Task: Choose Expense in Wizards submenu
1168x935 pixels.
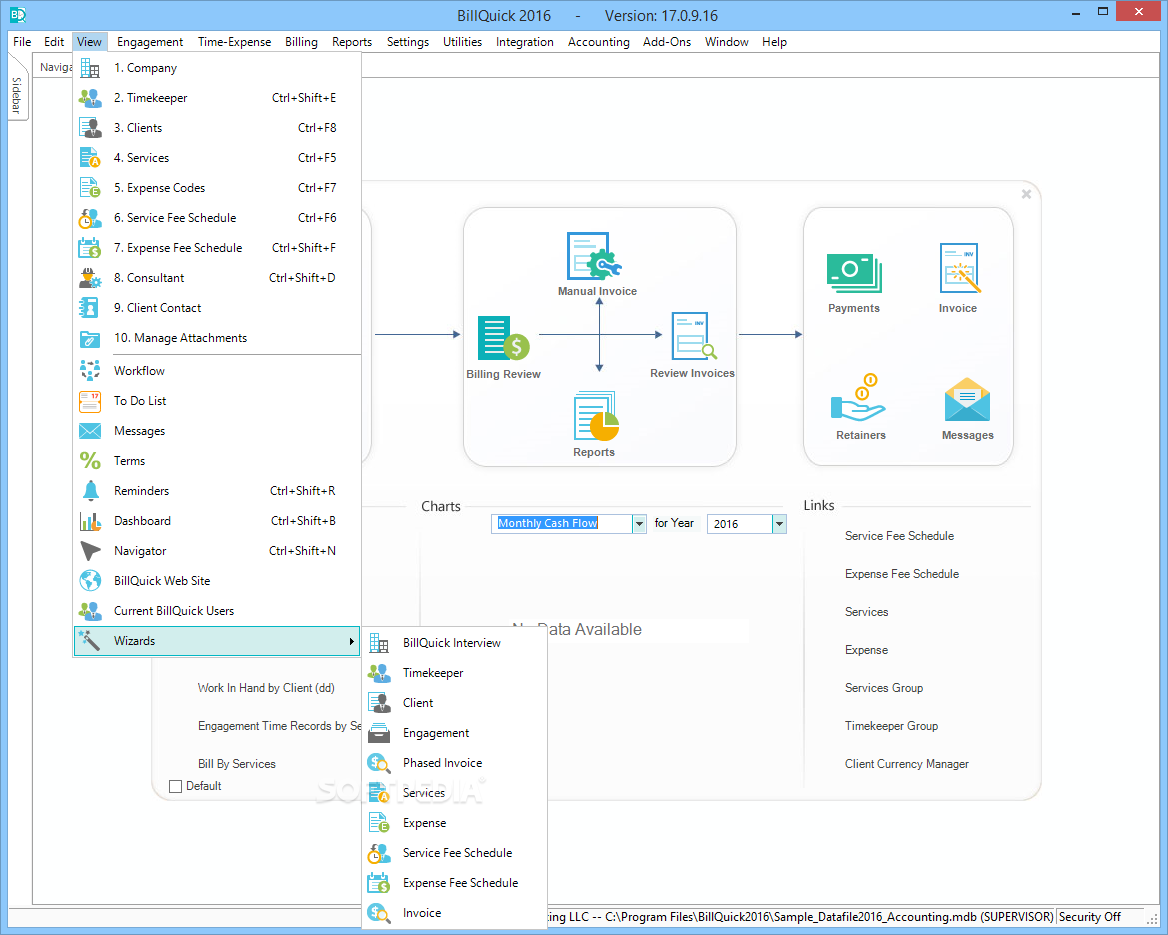Action: [x=454, y=823]
